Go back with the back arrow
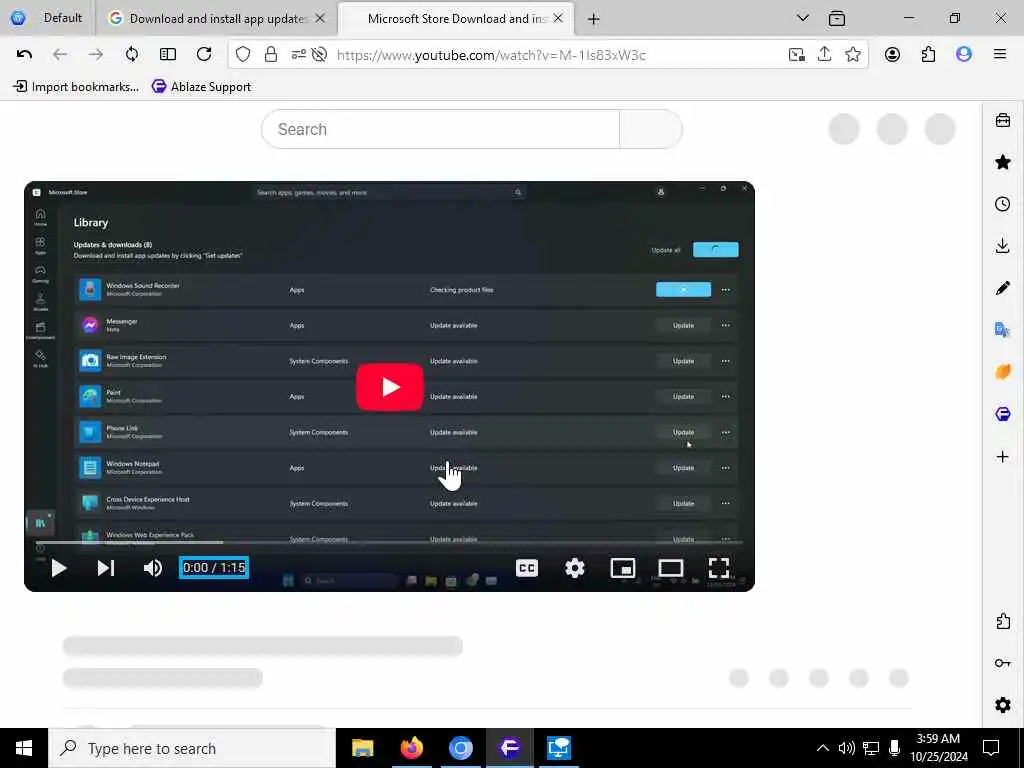This screenshot has height=768, width=1024. (x=60, y=55)
